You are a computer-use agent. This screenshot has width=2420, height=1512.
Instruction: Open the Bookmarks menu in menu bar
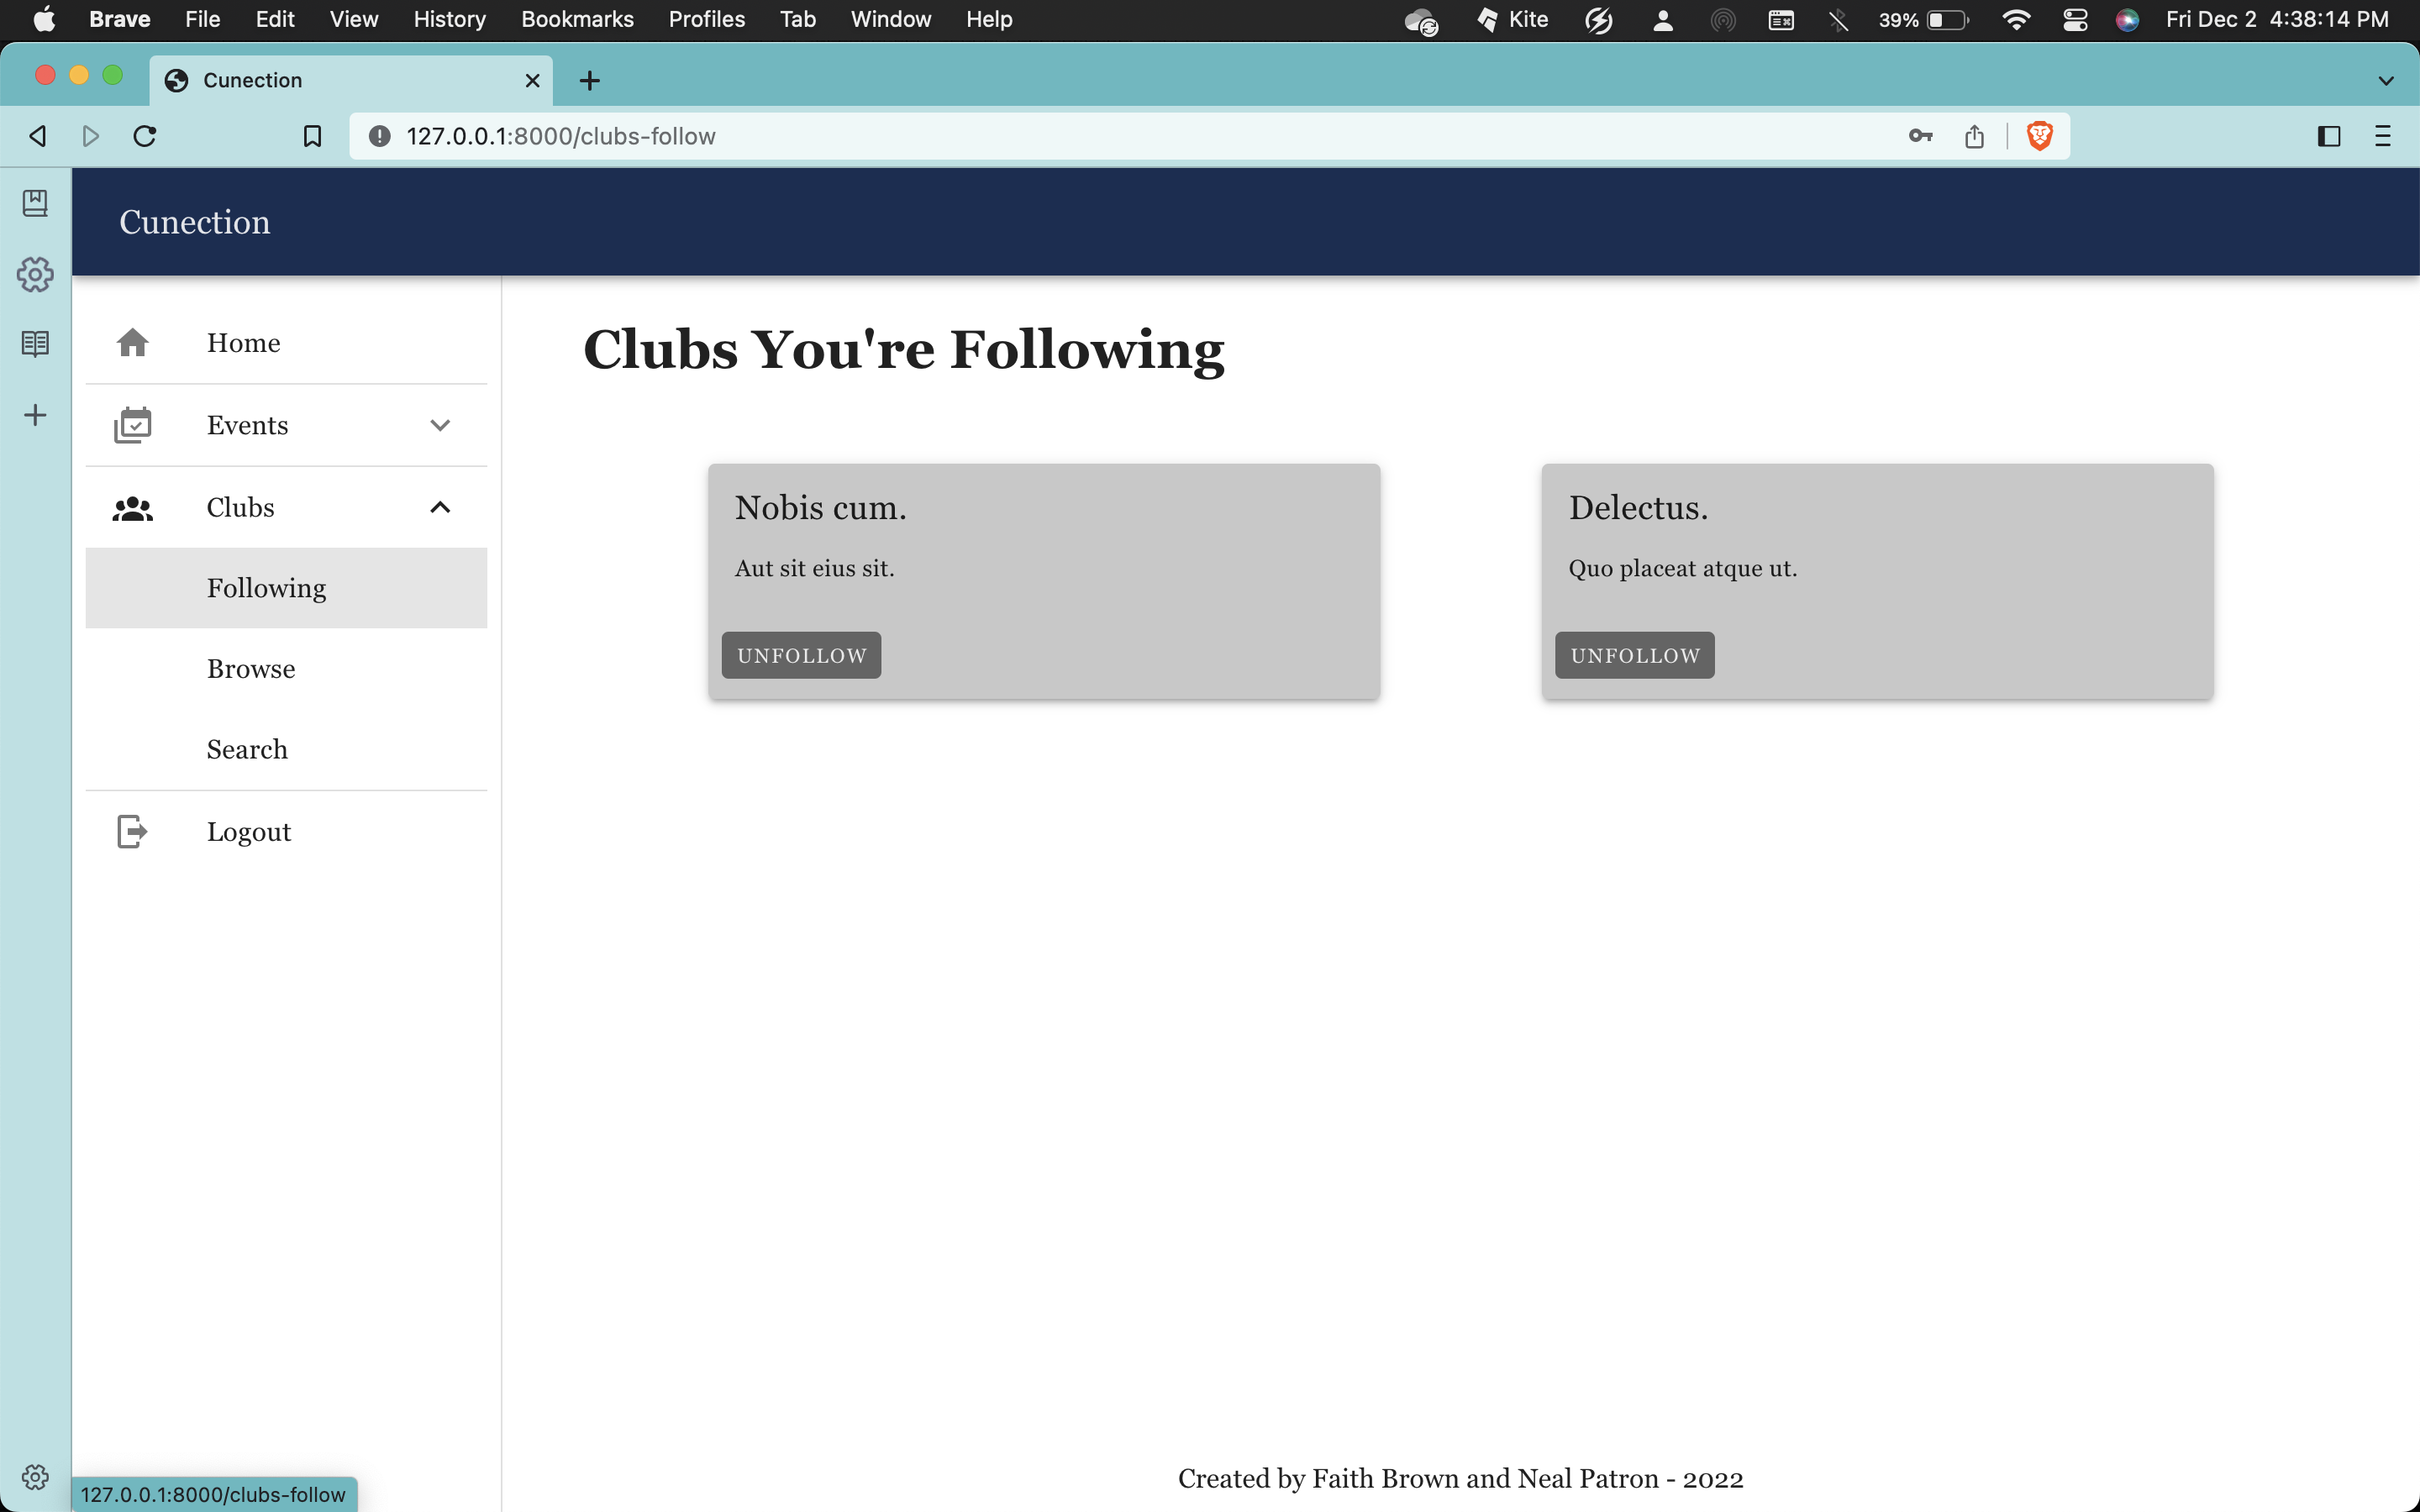577,20
